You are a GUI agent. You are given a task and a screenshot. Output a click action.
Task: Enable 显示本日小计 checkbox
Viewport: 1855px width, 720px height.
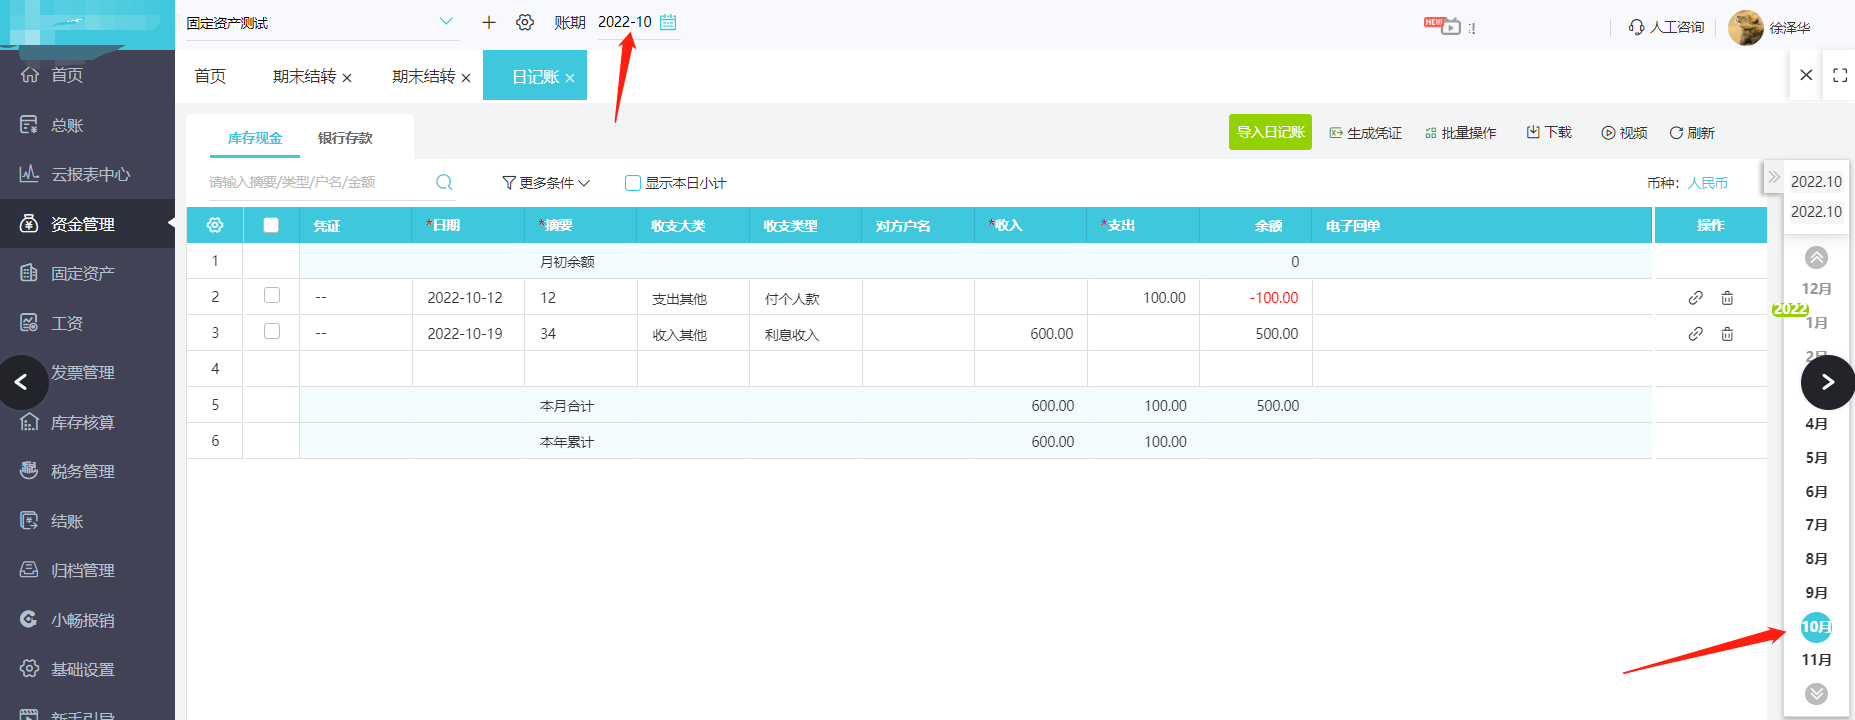(x=632, y=183)
